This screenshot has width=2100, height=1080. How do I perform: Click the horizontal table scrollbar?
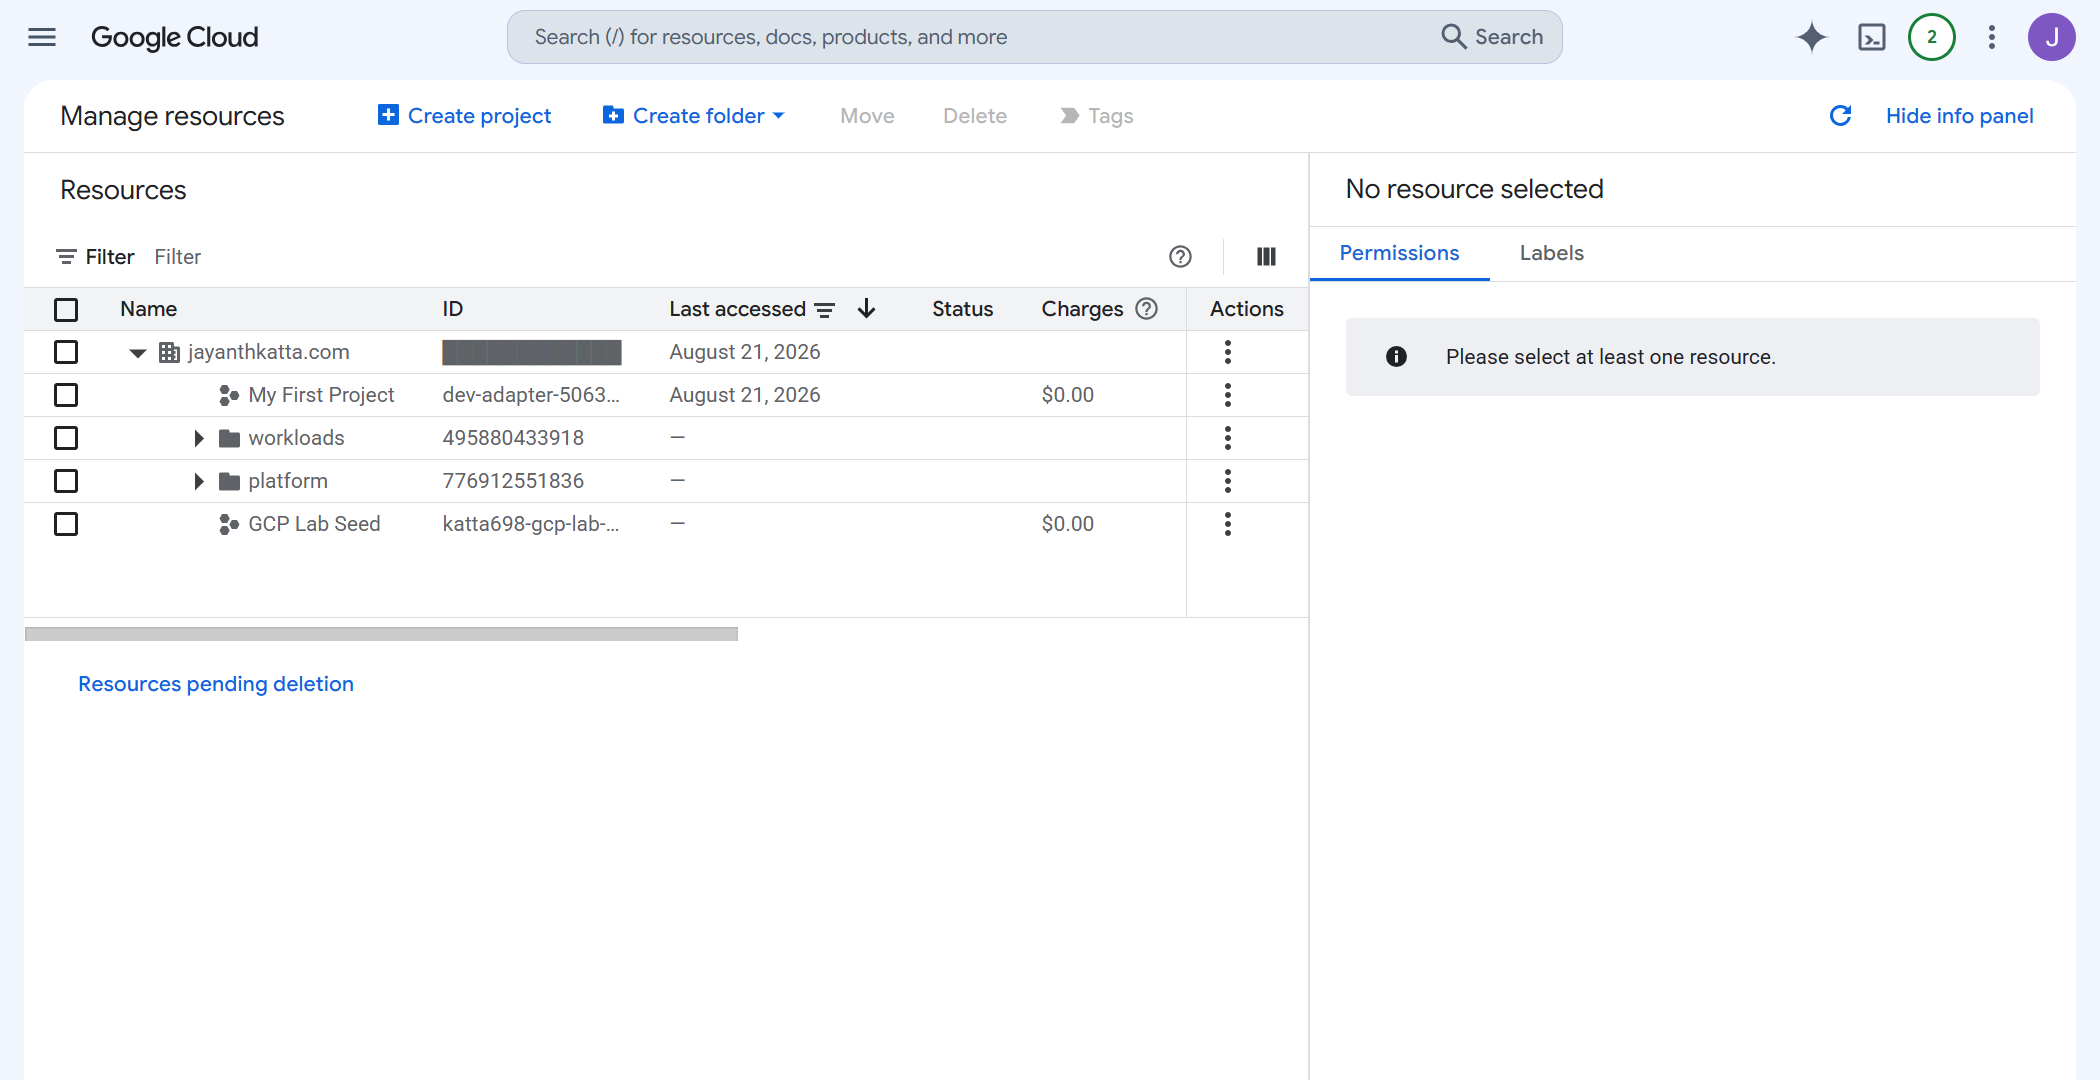coord(381,634)
